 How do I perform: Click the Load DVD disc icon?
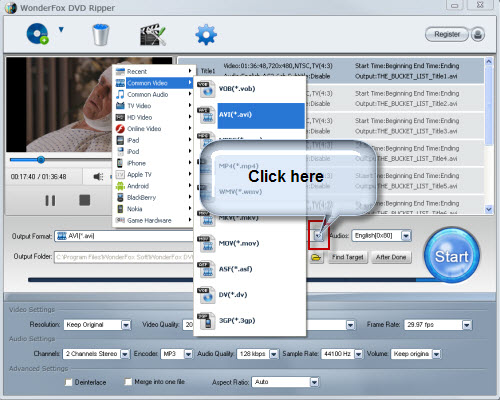[x=37, y=34]
